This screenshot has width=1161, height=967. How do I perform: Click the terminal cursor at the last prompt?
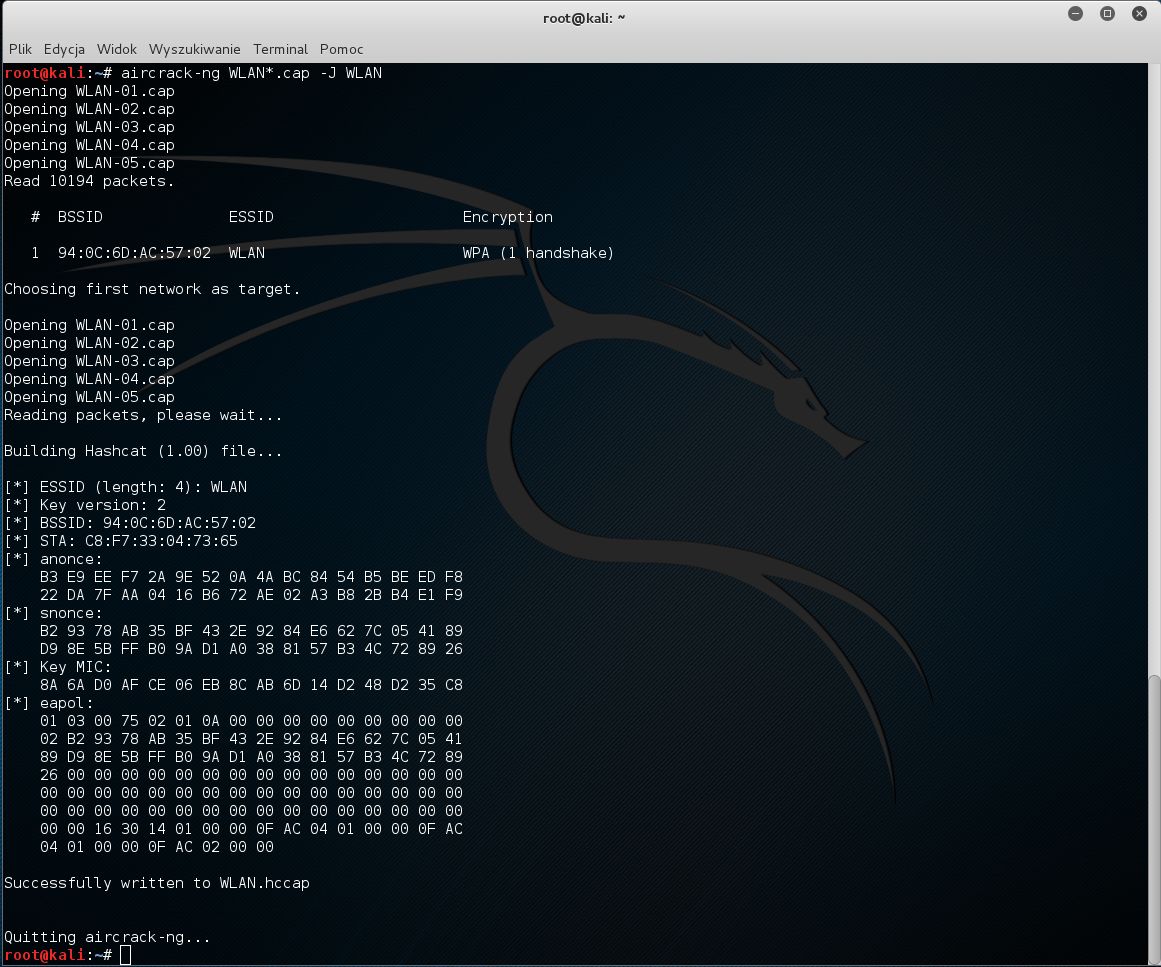coord(125,955)
